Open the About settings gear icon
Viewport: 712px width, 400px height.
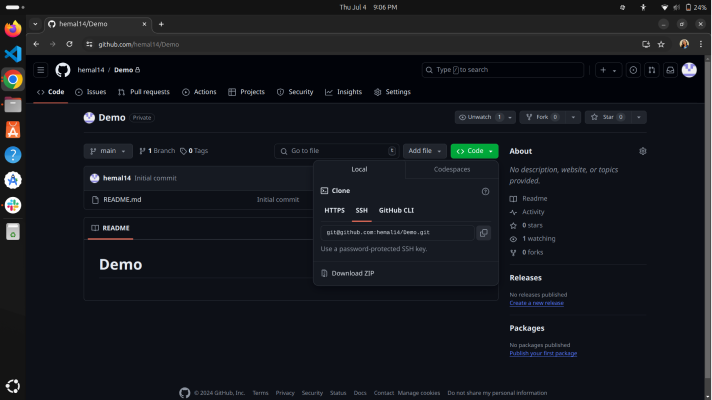643,151
